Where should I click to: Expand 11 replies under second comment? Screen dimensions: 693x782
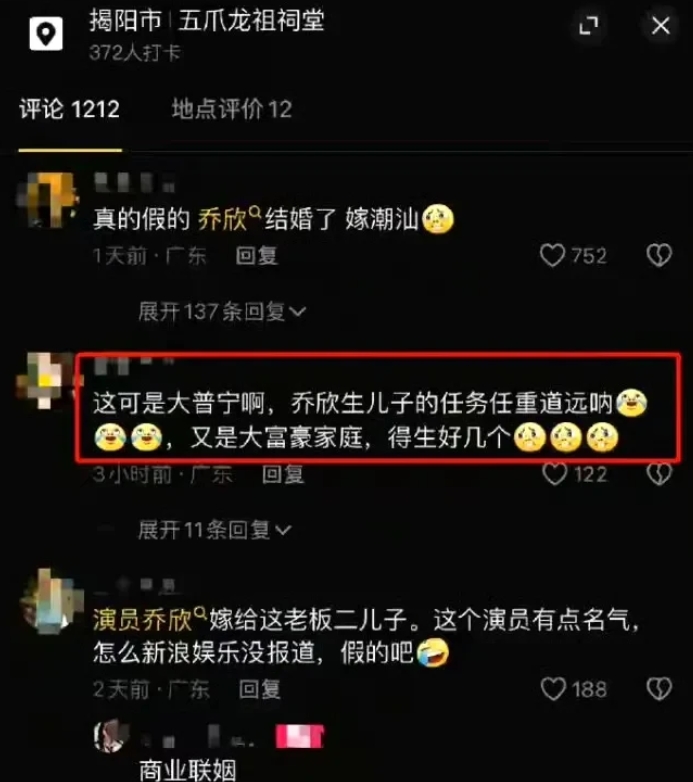214,530
